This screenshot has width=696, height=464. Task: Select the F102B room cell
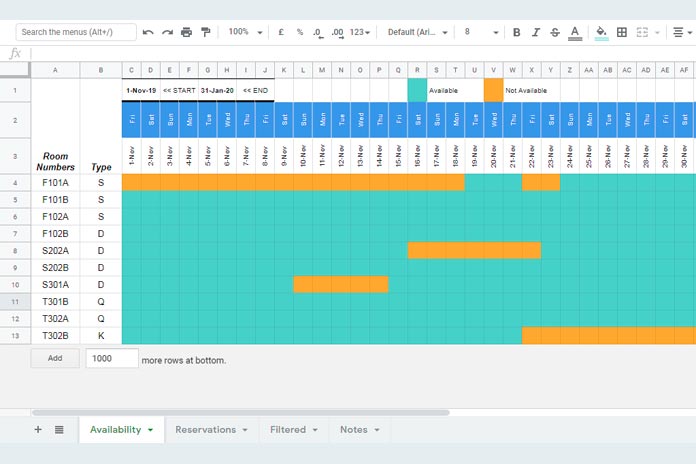(x=55, y=234)
